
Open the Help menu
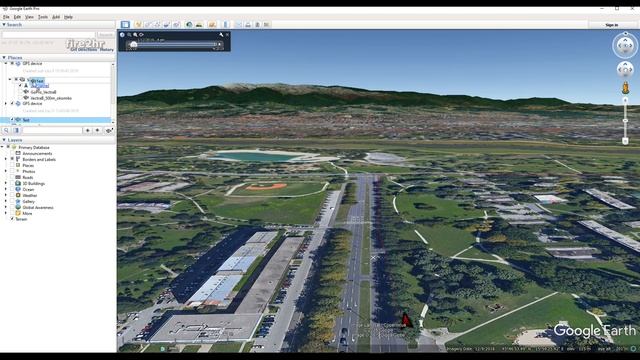pos(68,17)
